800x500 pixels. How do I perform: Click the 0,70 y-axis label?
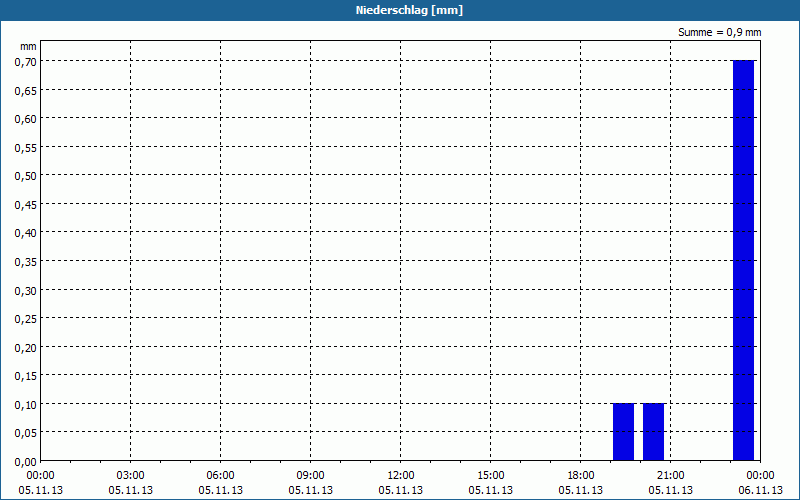26,61
